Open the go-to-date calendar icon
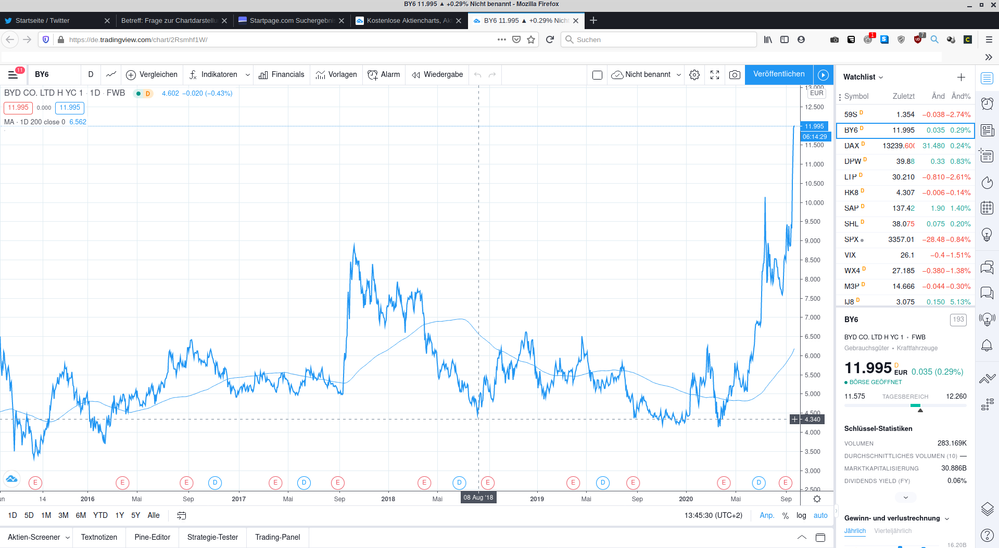Screen dimensions: 999x548 (182, 516)
